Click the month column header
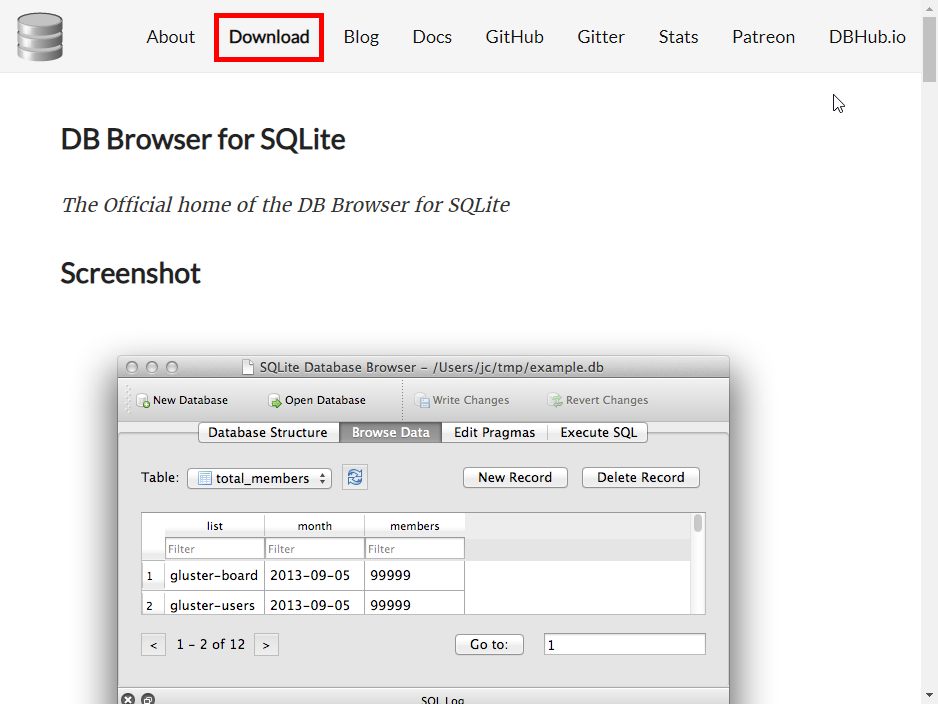938x704 pixels. (x=315, y=526)
